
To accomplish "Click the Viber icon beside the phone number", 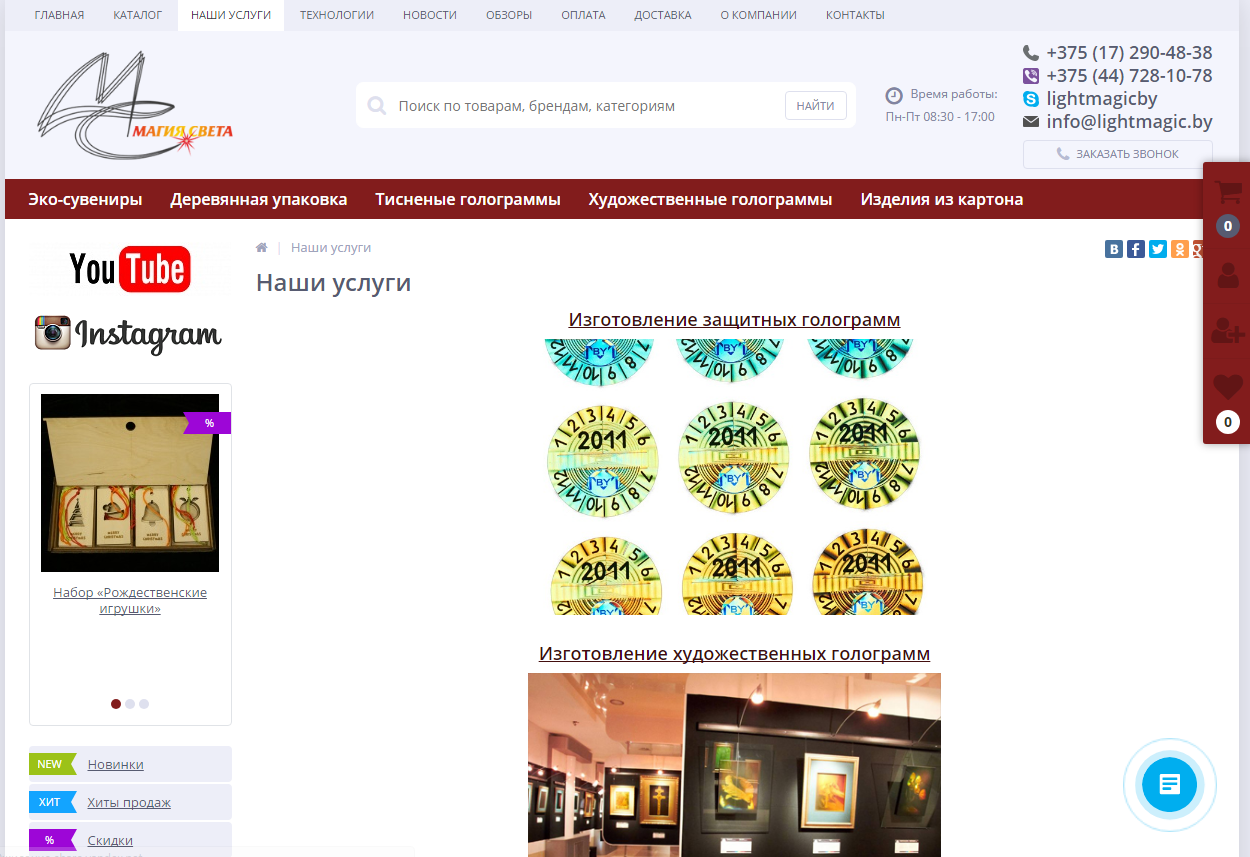I will (x=1031, y=76).
